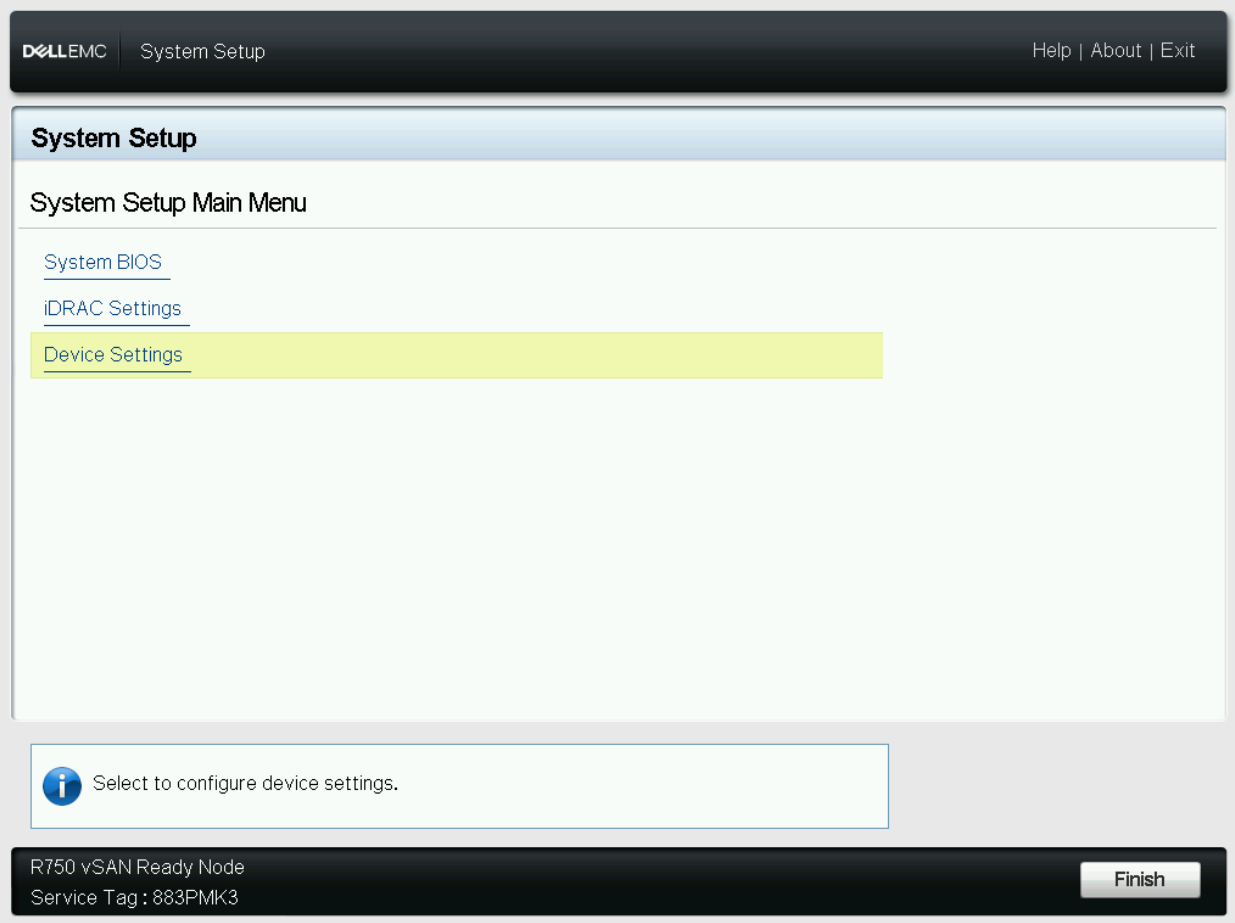Click Exit in the top bar
Viewport: 1235px width, 923px height.
1178,50
